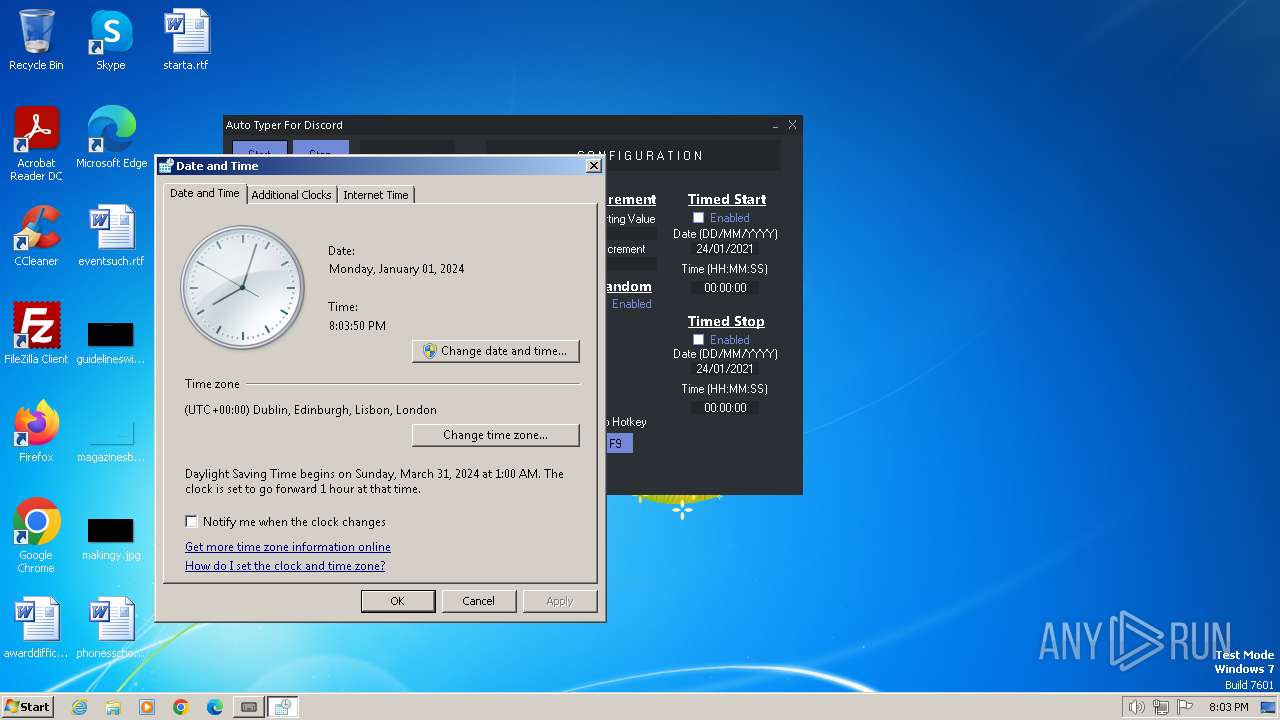1280x720 pixels.
Task: Enable the Timed Stop checkbox
Action: (698, 340)
